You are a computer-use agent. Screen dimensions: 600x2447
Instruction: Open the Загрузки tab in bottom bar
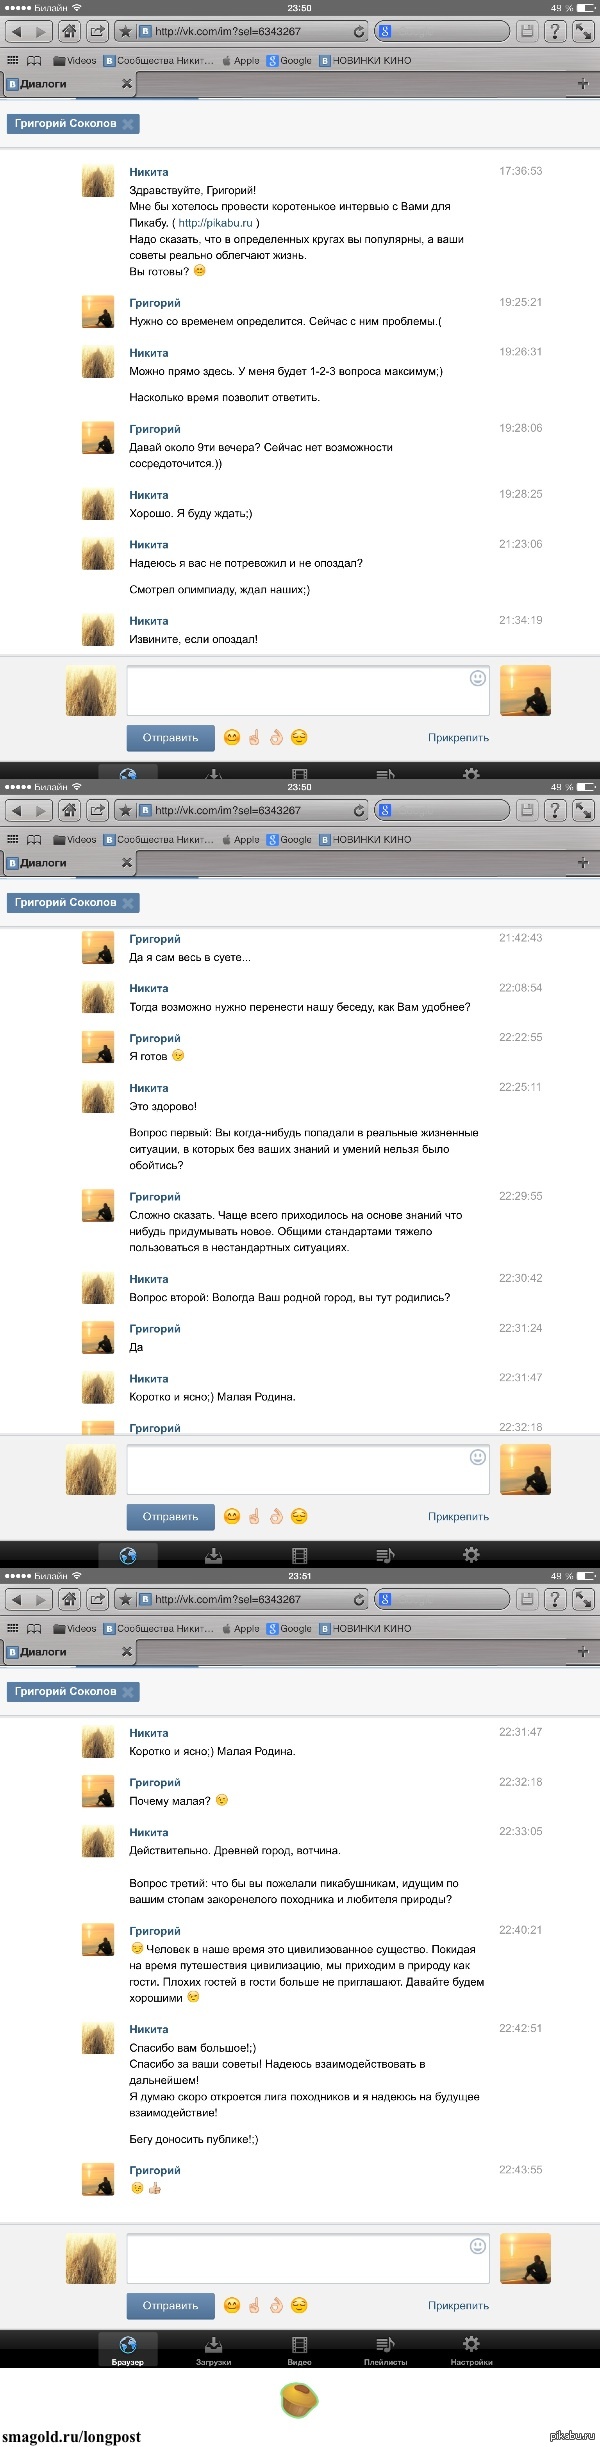[x=213, y=2349]
